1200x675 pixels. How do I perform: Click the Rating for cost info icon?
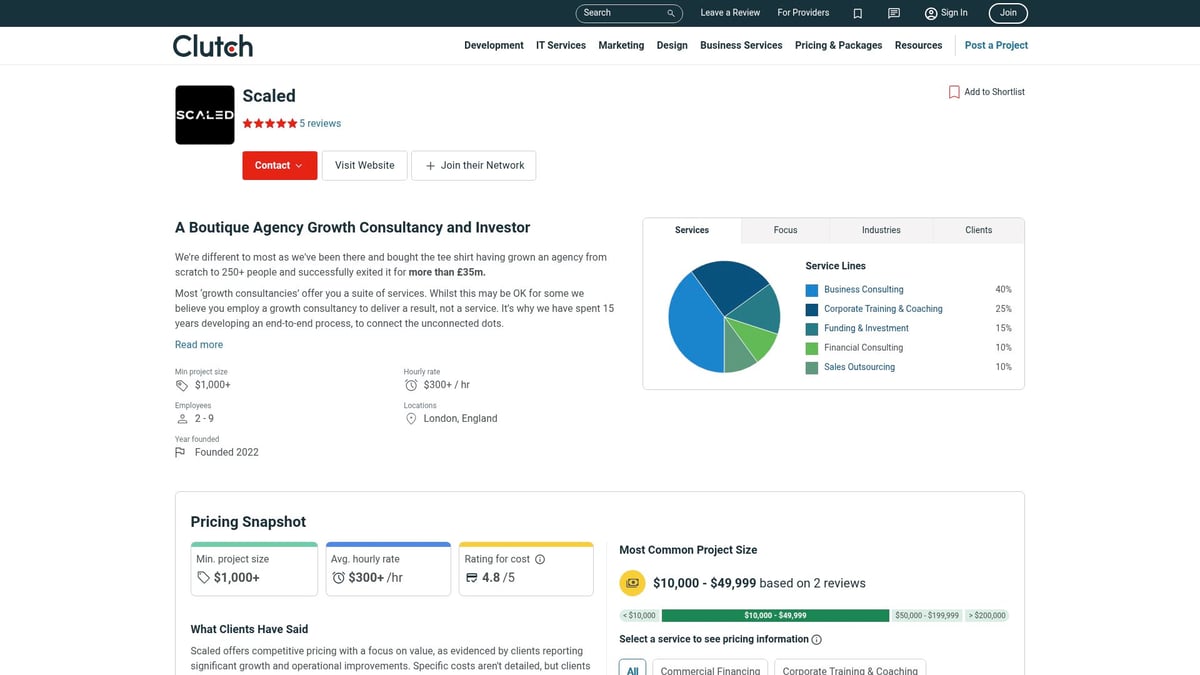(540, 559)
